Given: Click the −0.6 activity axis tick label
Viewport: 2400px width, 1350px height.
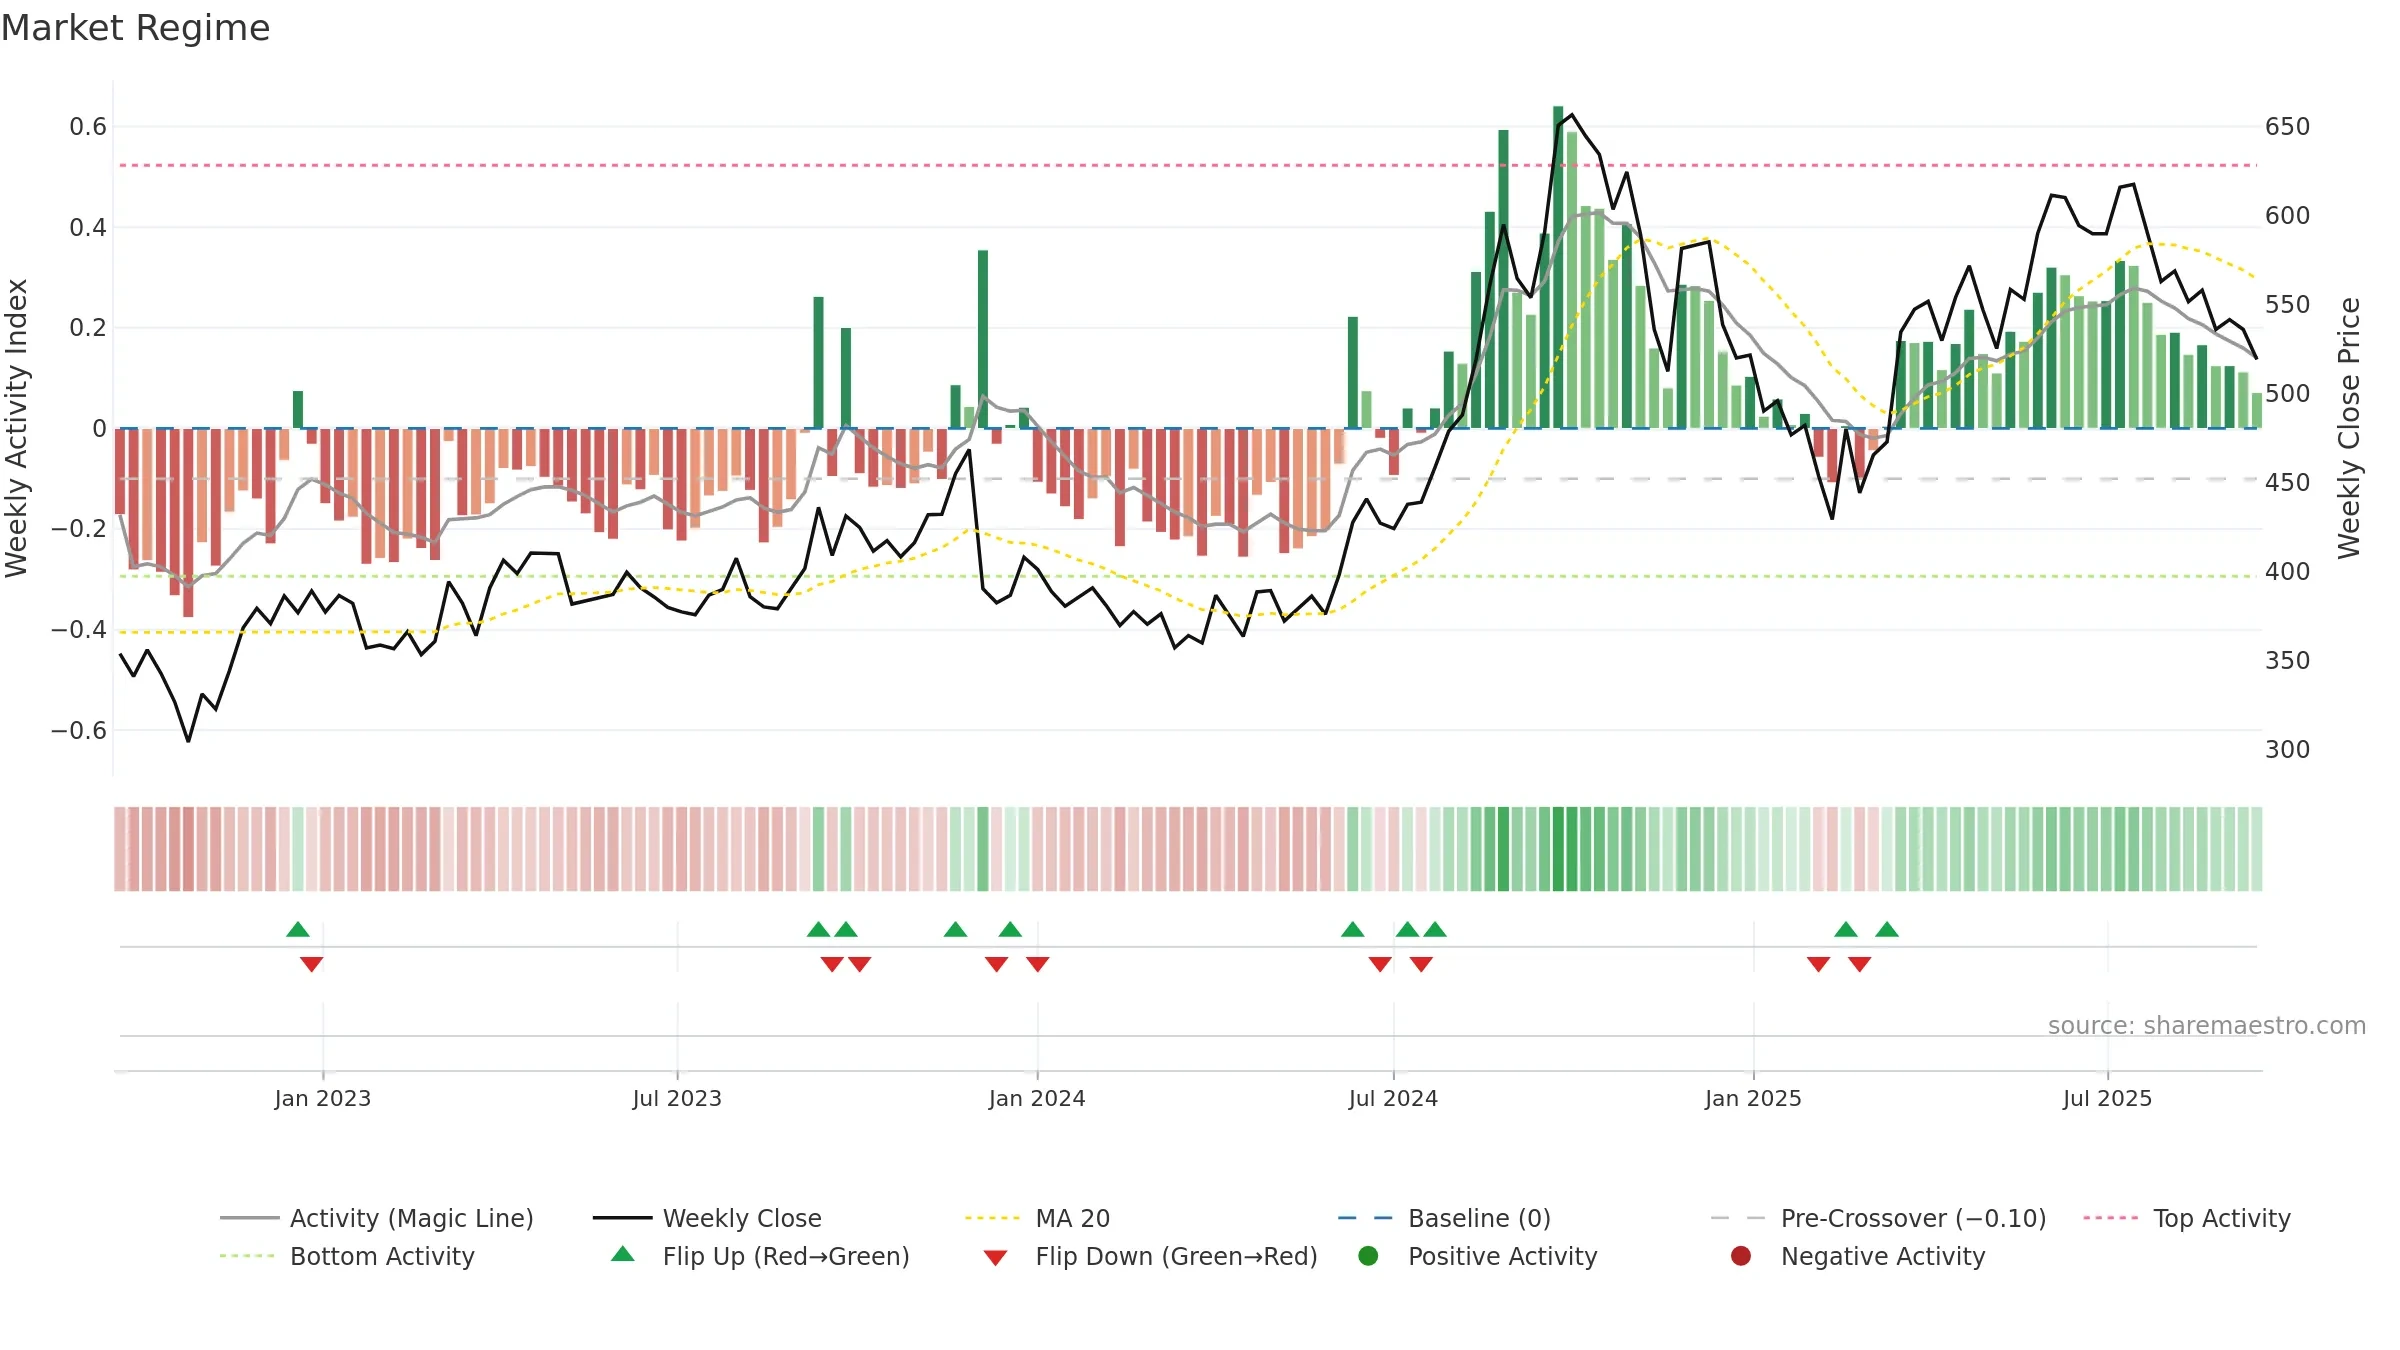Looking at the screenshot, I should click(x=79, y=731).
